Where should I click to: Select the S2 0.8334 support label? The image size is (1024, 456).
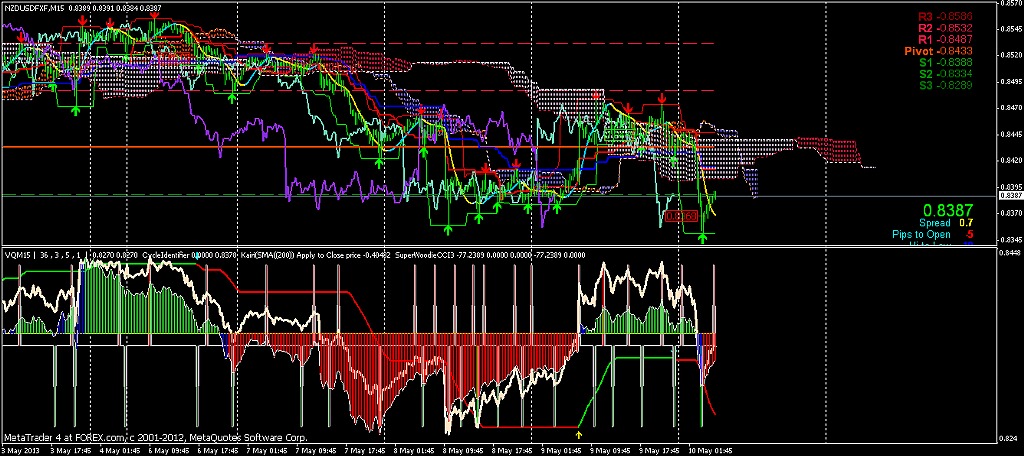click(x=946, y=74)
